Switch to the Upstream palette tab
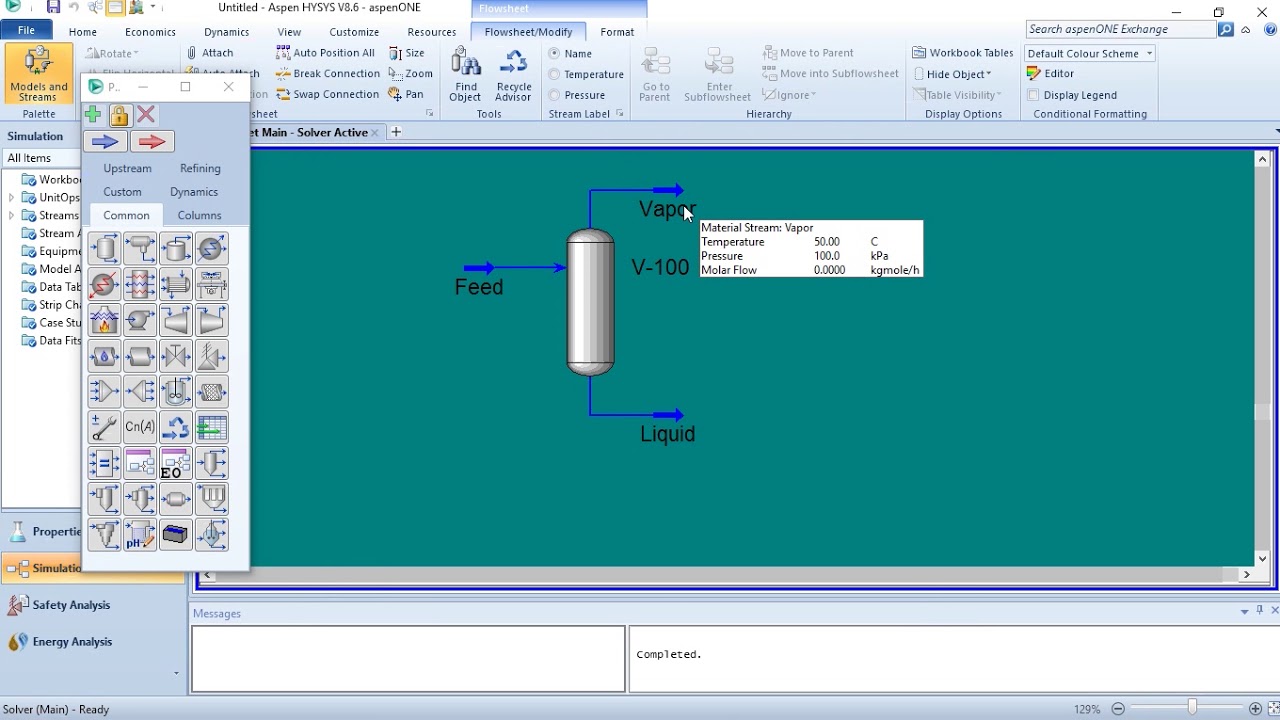This screenshot has width=1280, height=720. coord(127,168)
